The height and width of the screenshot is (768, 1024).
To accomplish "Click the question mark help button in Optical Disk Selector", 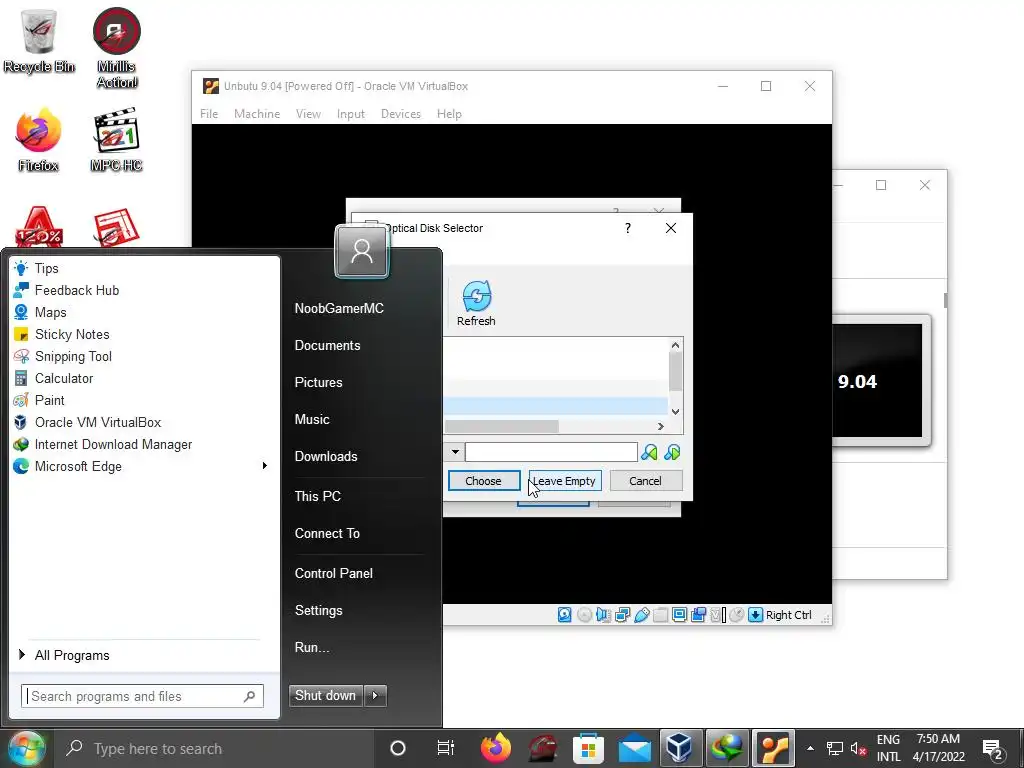I will click(628, 228).
